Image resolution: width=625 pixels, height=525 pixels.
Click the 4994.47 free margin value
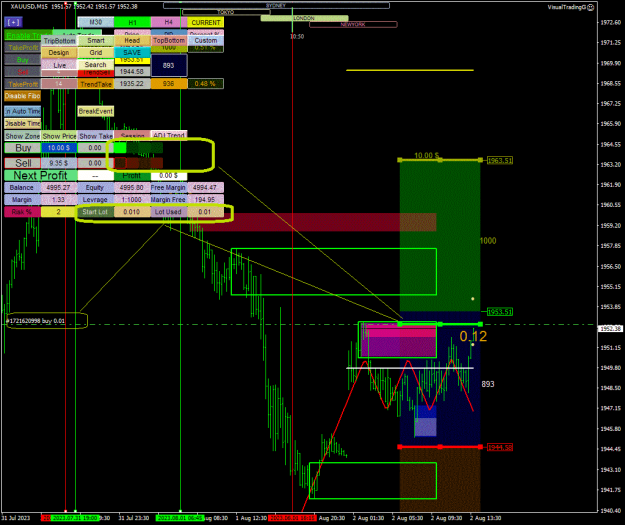coord(206,187)
